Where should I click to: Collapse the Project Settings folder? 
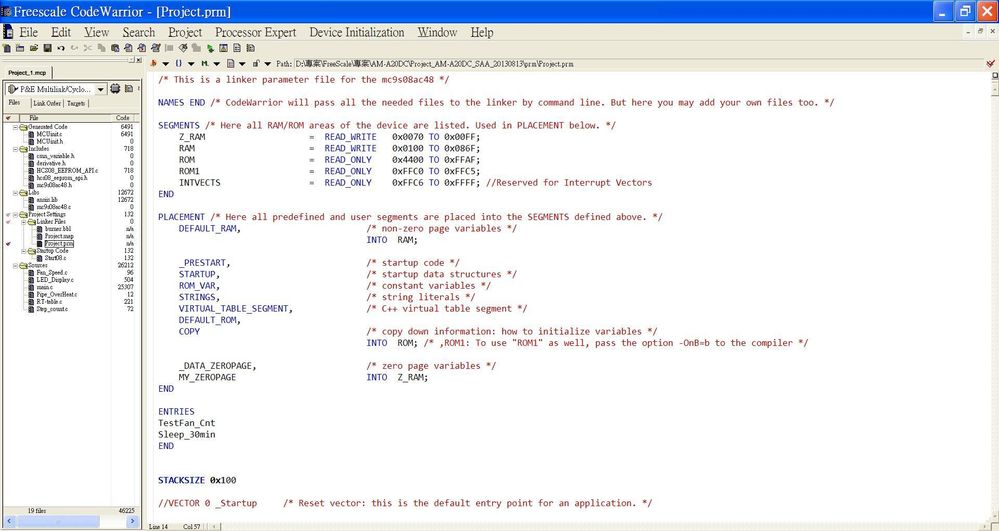15,215
